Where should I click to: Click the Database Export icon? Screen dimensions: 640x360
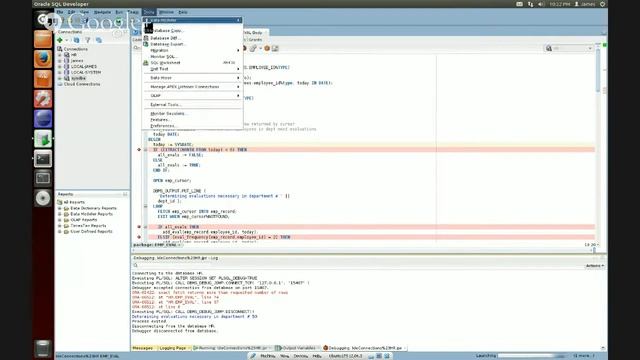point(146,44)
